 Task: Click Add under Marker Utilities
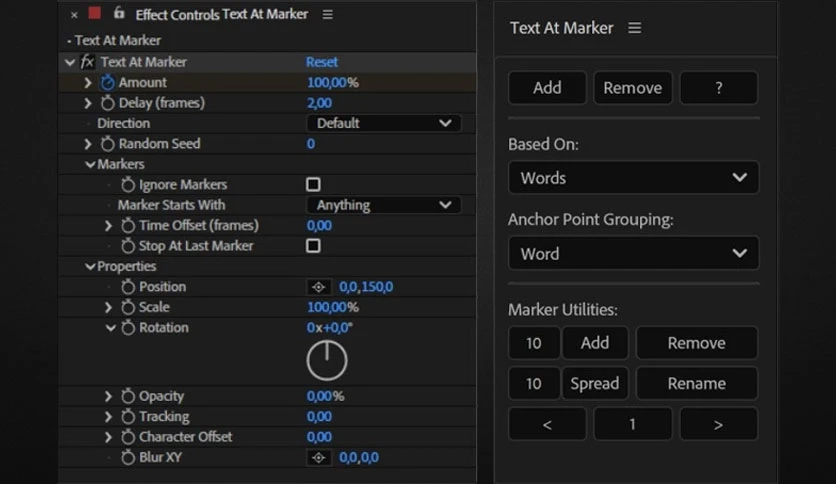click(x=595, y=343)
